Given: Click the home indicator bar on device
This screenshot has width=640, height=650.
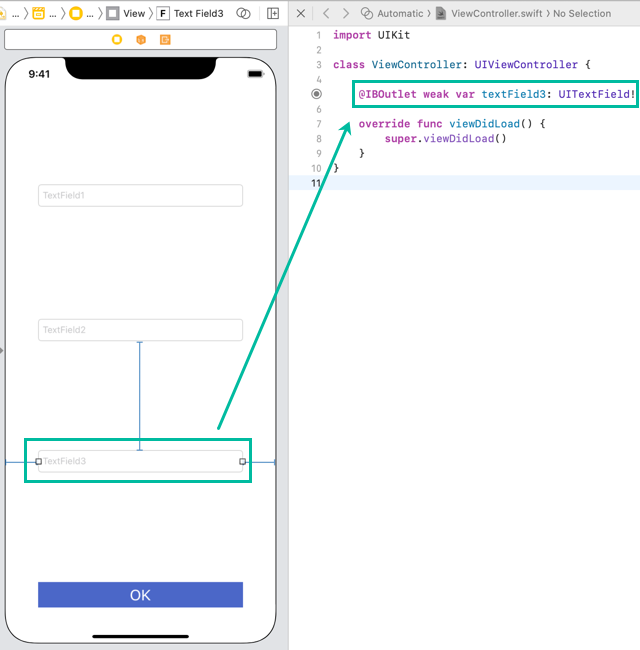Looking at the screenshot, I should (x=141, y=636).
